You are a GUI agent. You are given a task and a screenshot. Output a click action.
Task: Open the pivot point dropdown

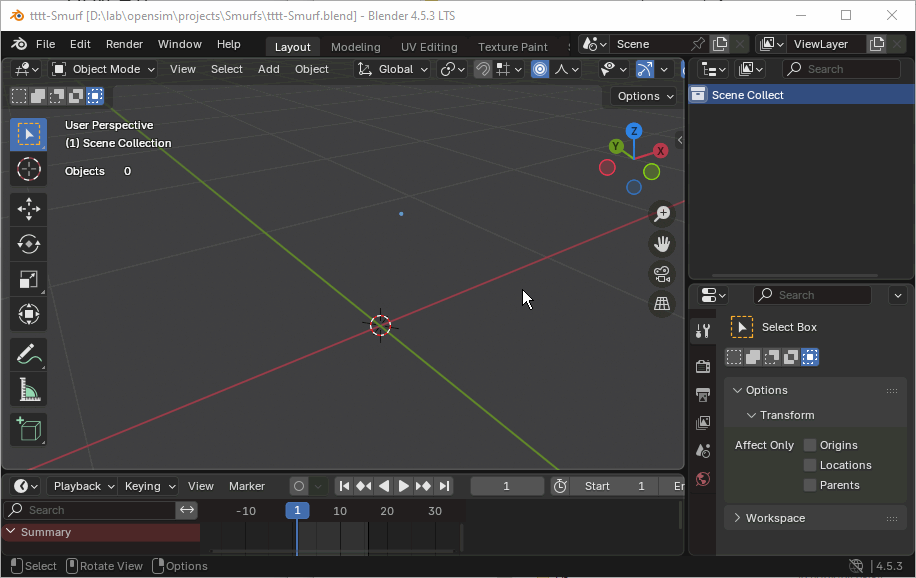click(x=453, y=70)
